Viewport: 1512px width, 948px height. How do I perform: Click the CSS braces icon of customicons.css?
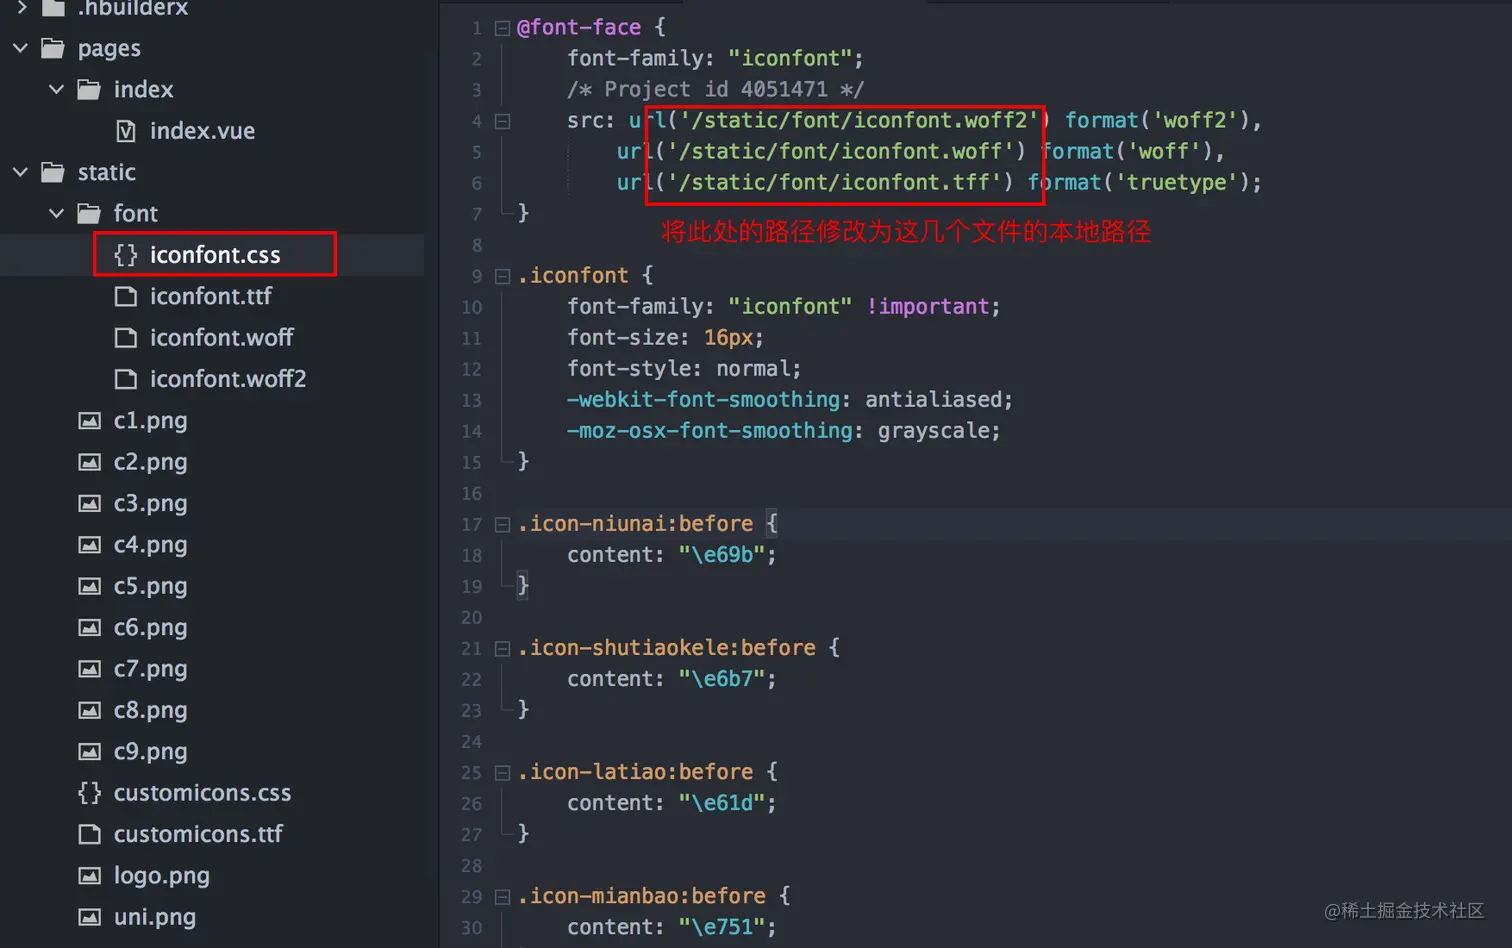(x=90, y=793)
